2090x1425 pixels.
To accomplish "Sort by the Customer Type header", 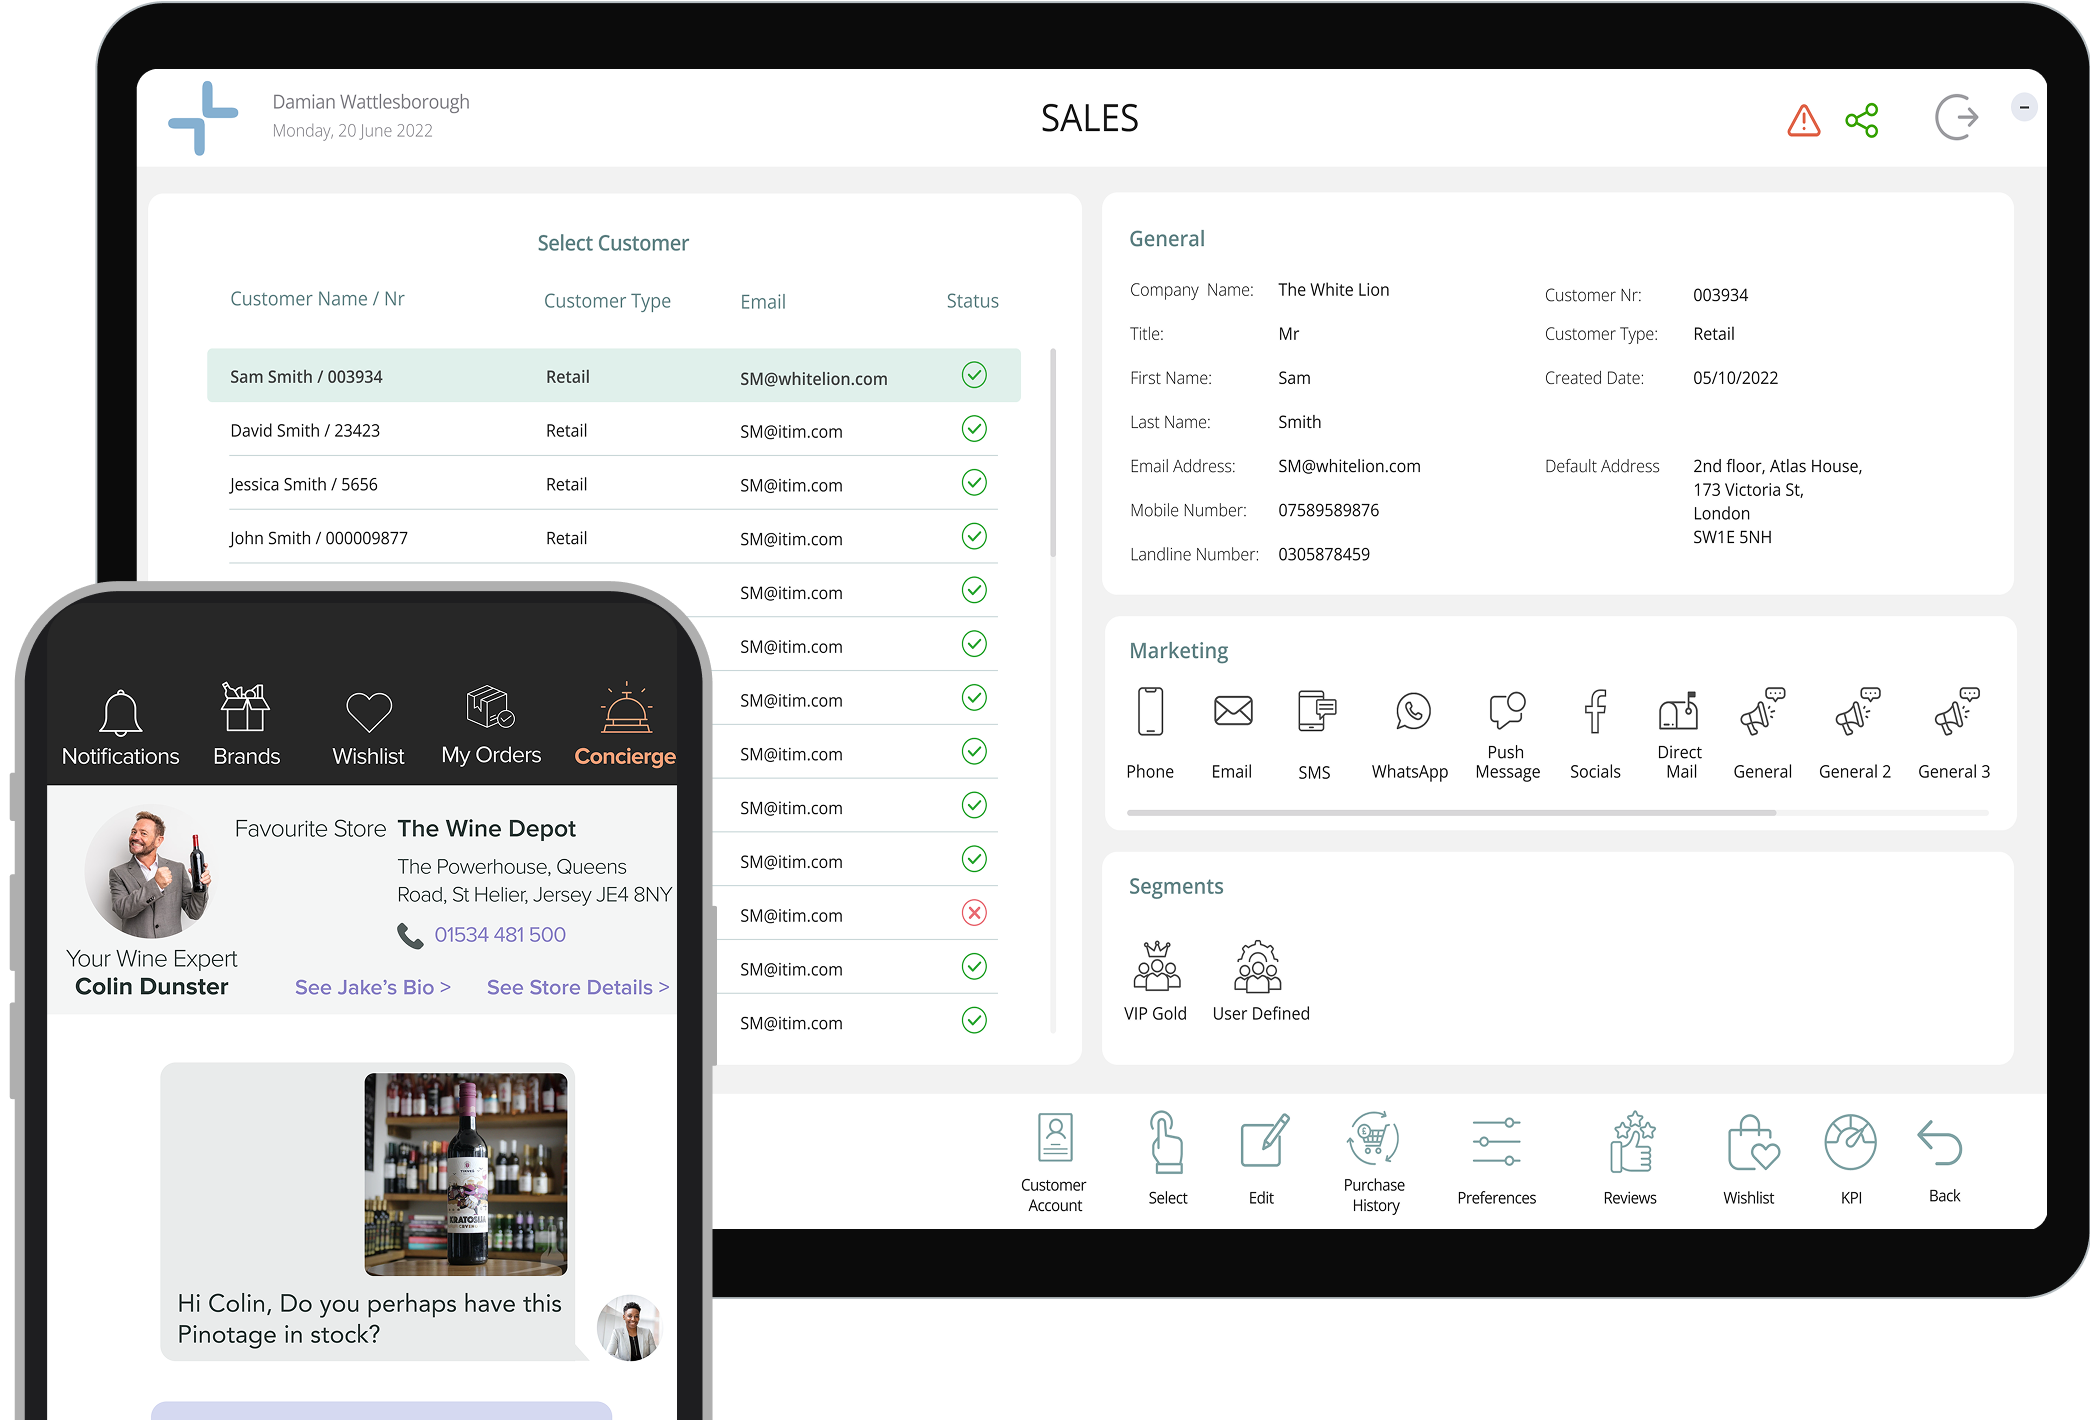I will click(x=607, y=301).
